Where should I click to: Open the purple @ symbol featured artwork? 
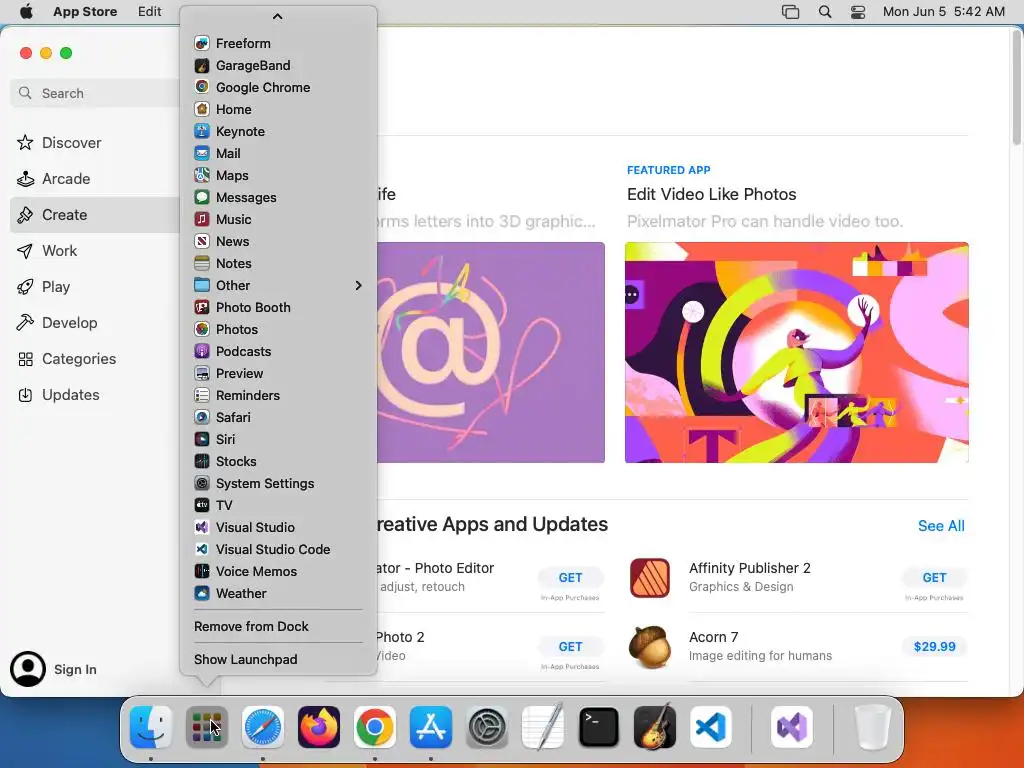[490, 353]
